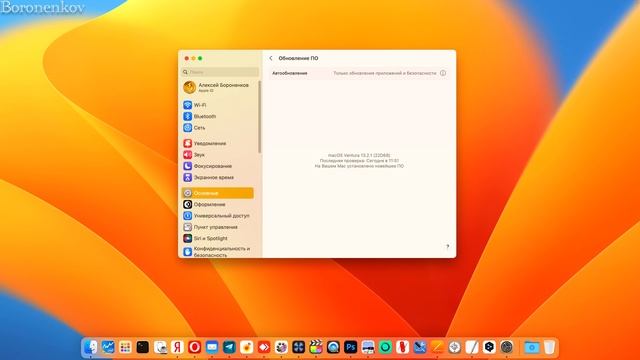Viewport: 640px width, 360px height.
Task: Launch Photoshop from the Dock
Action: coord(351,347)
